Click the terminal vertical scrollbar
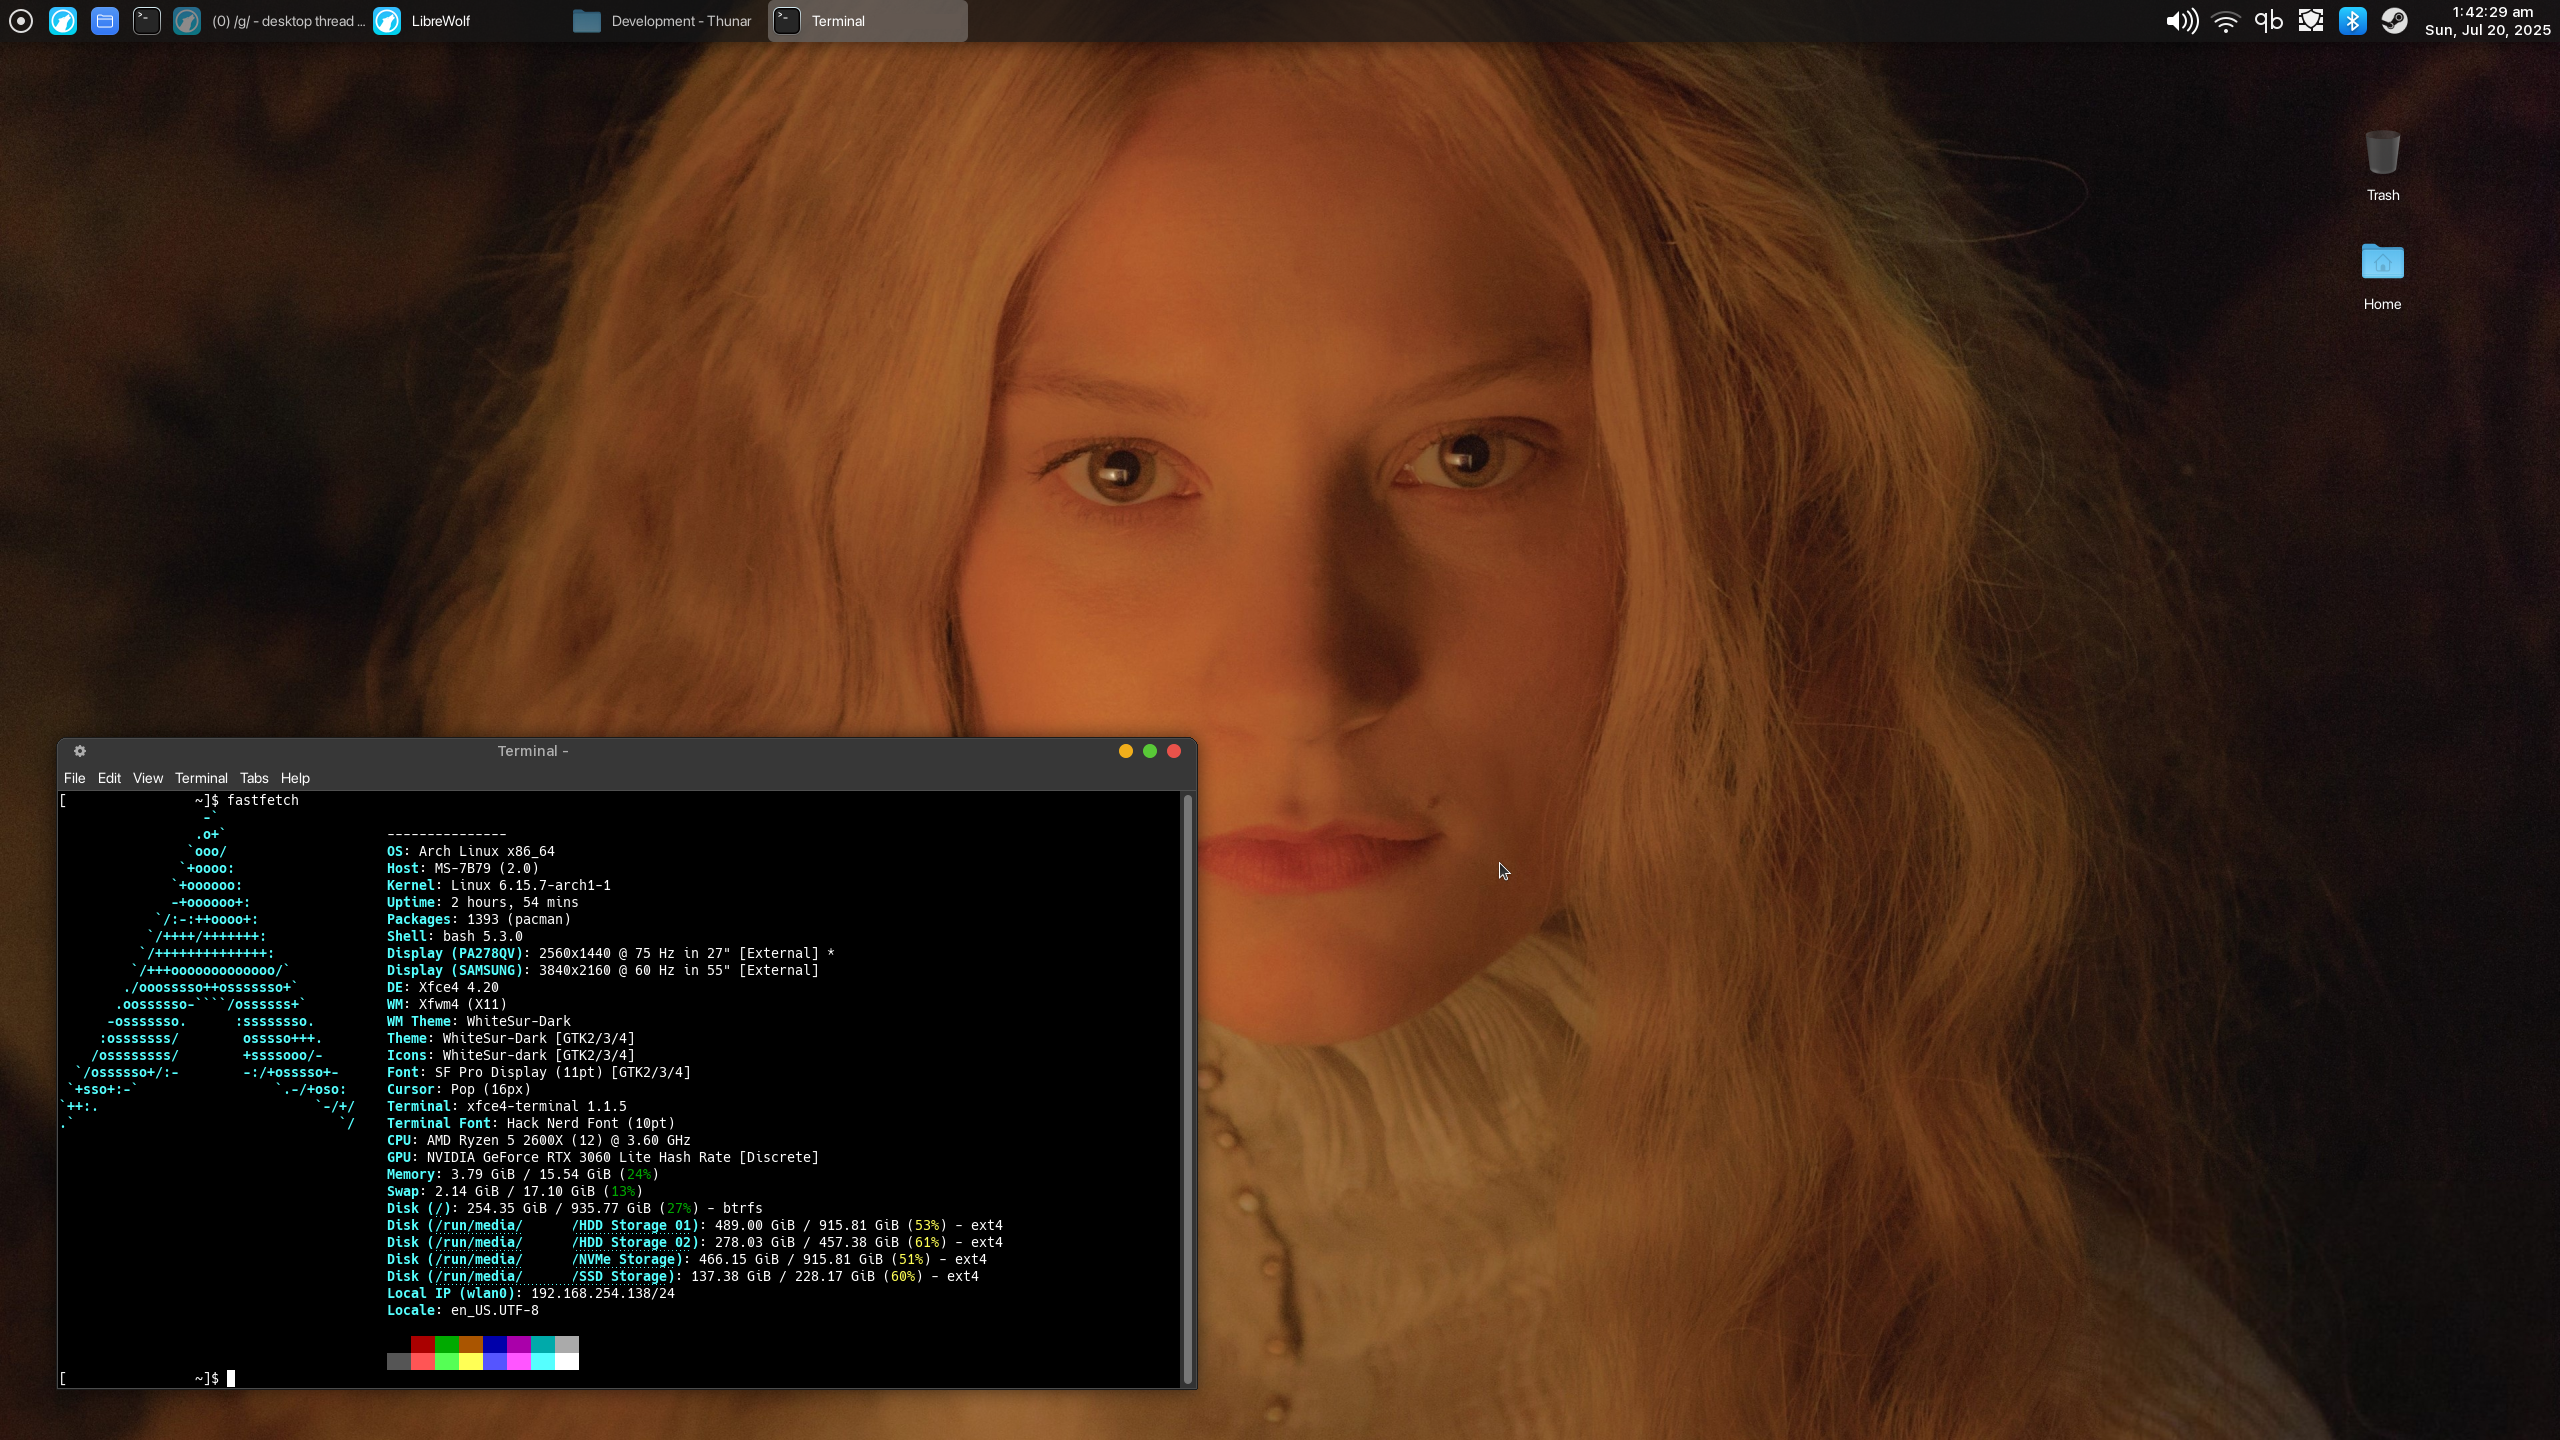 tap(1188, 1088)
